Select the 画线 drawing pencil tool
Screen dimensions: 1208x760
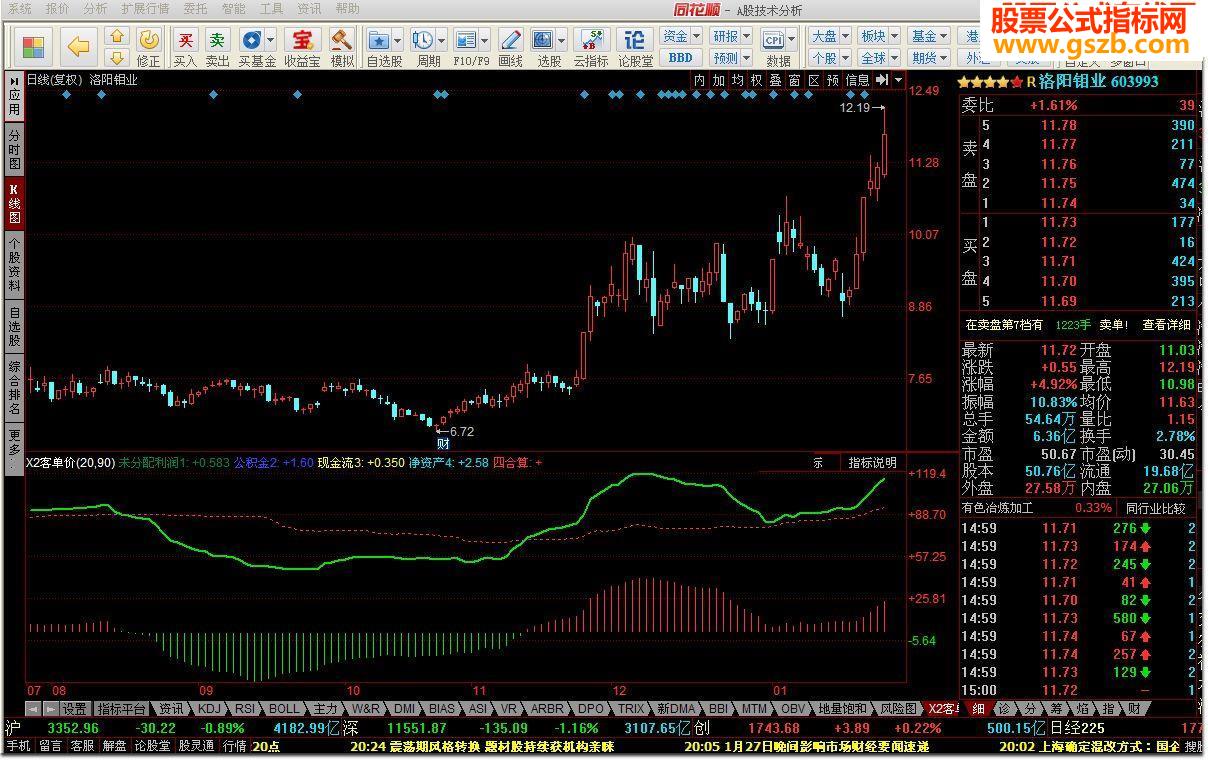[x=510, y=39]
